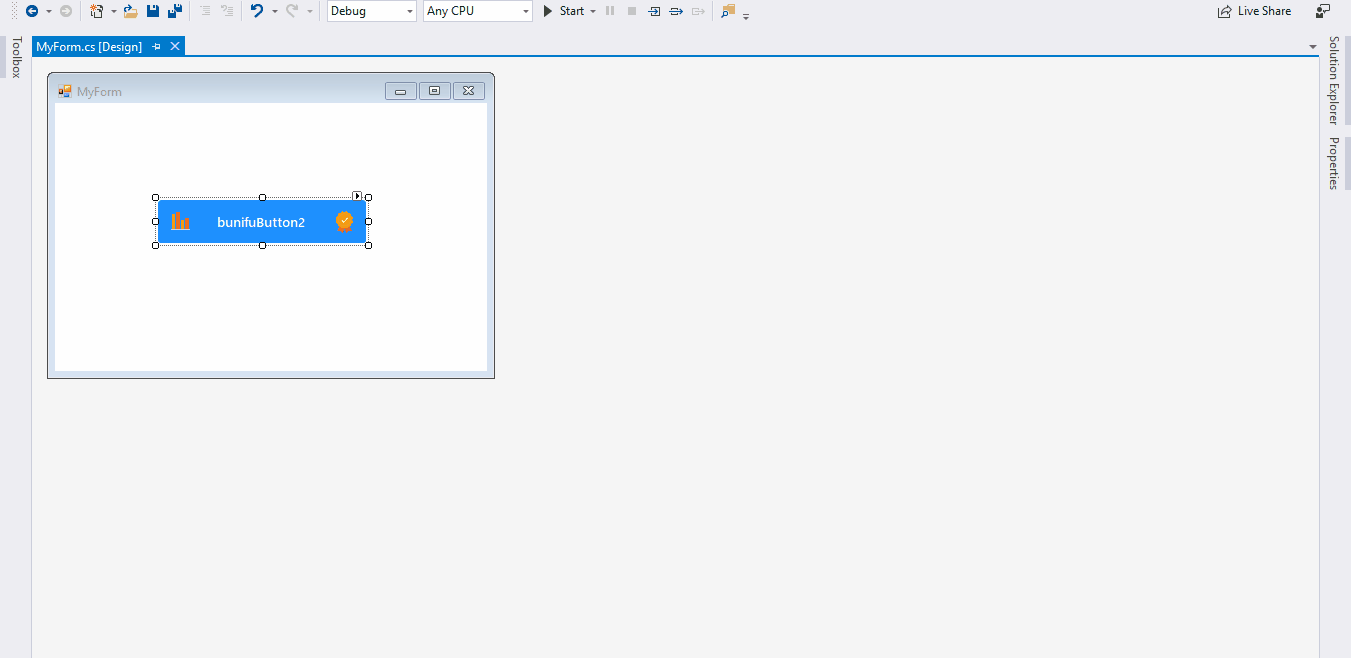The image size is (1351, 658).
Task: Click the Navigate Forward arrow icon
Action: (66, 11)
